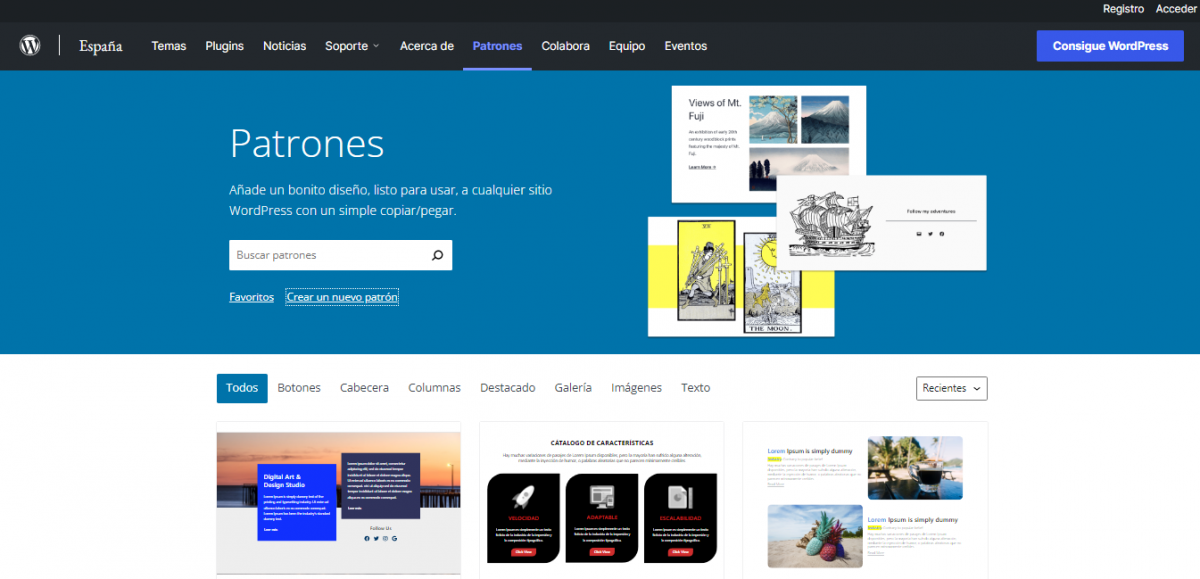Open the Patrones nav item
The width and height of the screenshot is (1200, 579).
(497, 46)
